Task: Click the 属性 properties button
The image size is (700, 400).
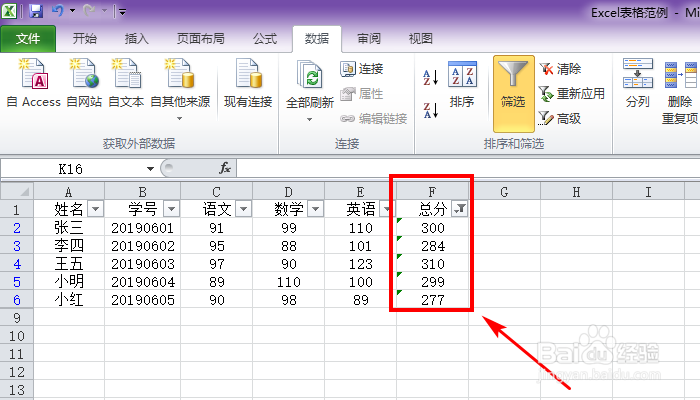Action: tap(362, 94)
